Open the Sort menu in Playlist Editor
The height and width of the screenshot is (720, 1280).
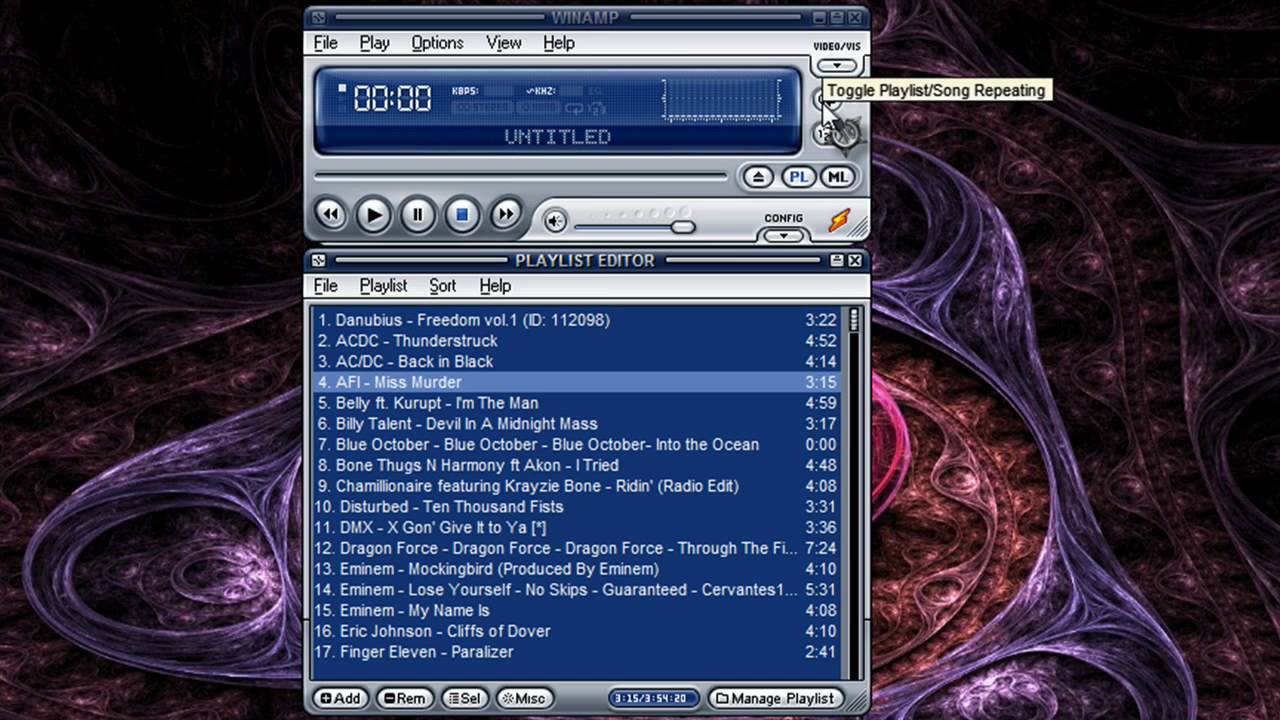pos(443,286)
